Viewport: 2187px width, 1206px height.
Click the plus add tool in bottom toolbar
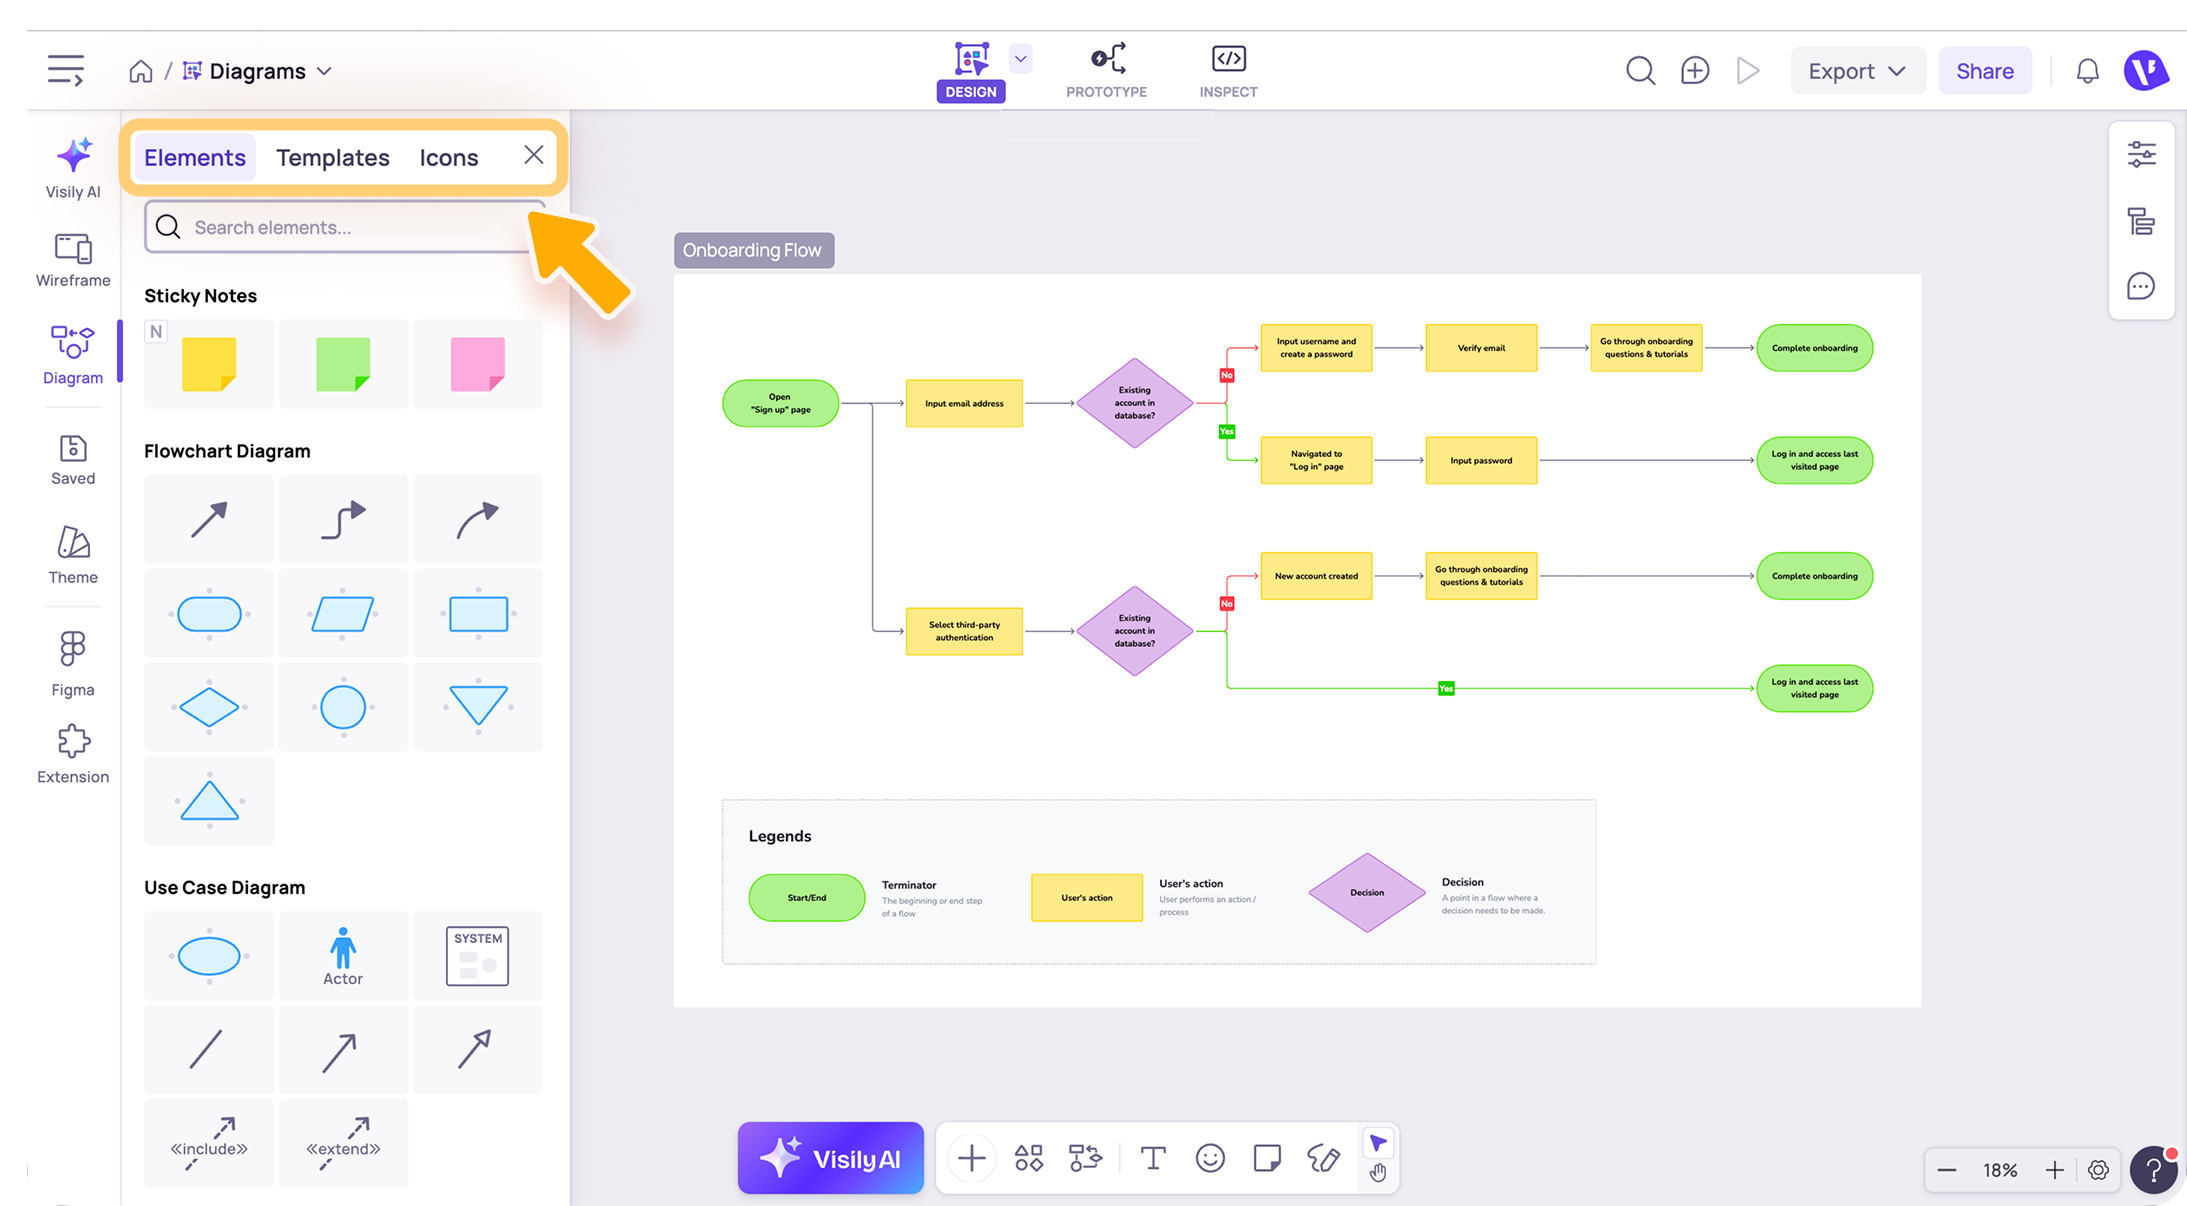click(x=971, y=1158)
